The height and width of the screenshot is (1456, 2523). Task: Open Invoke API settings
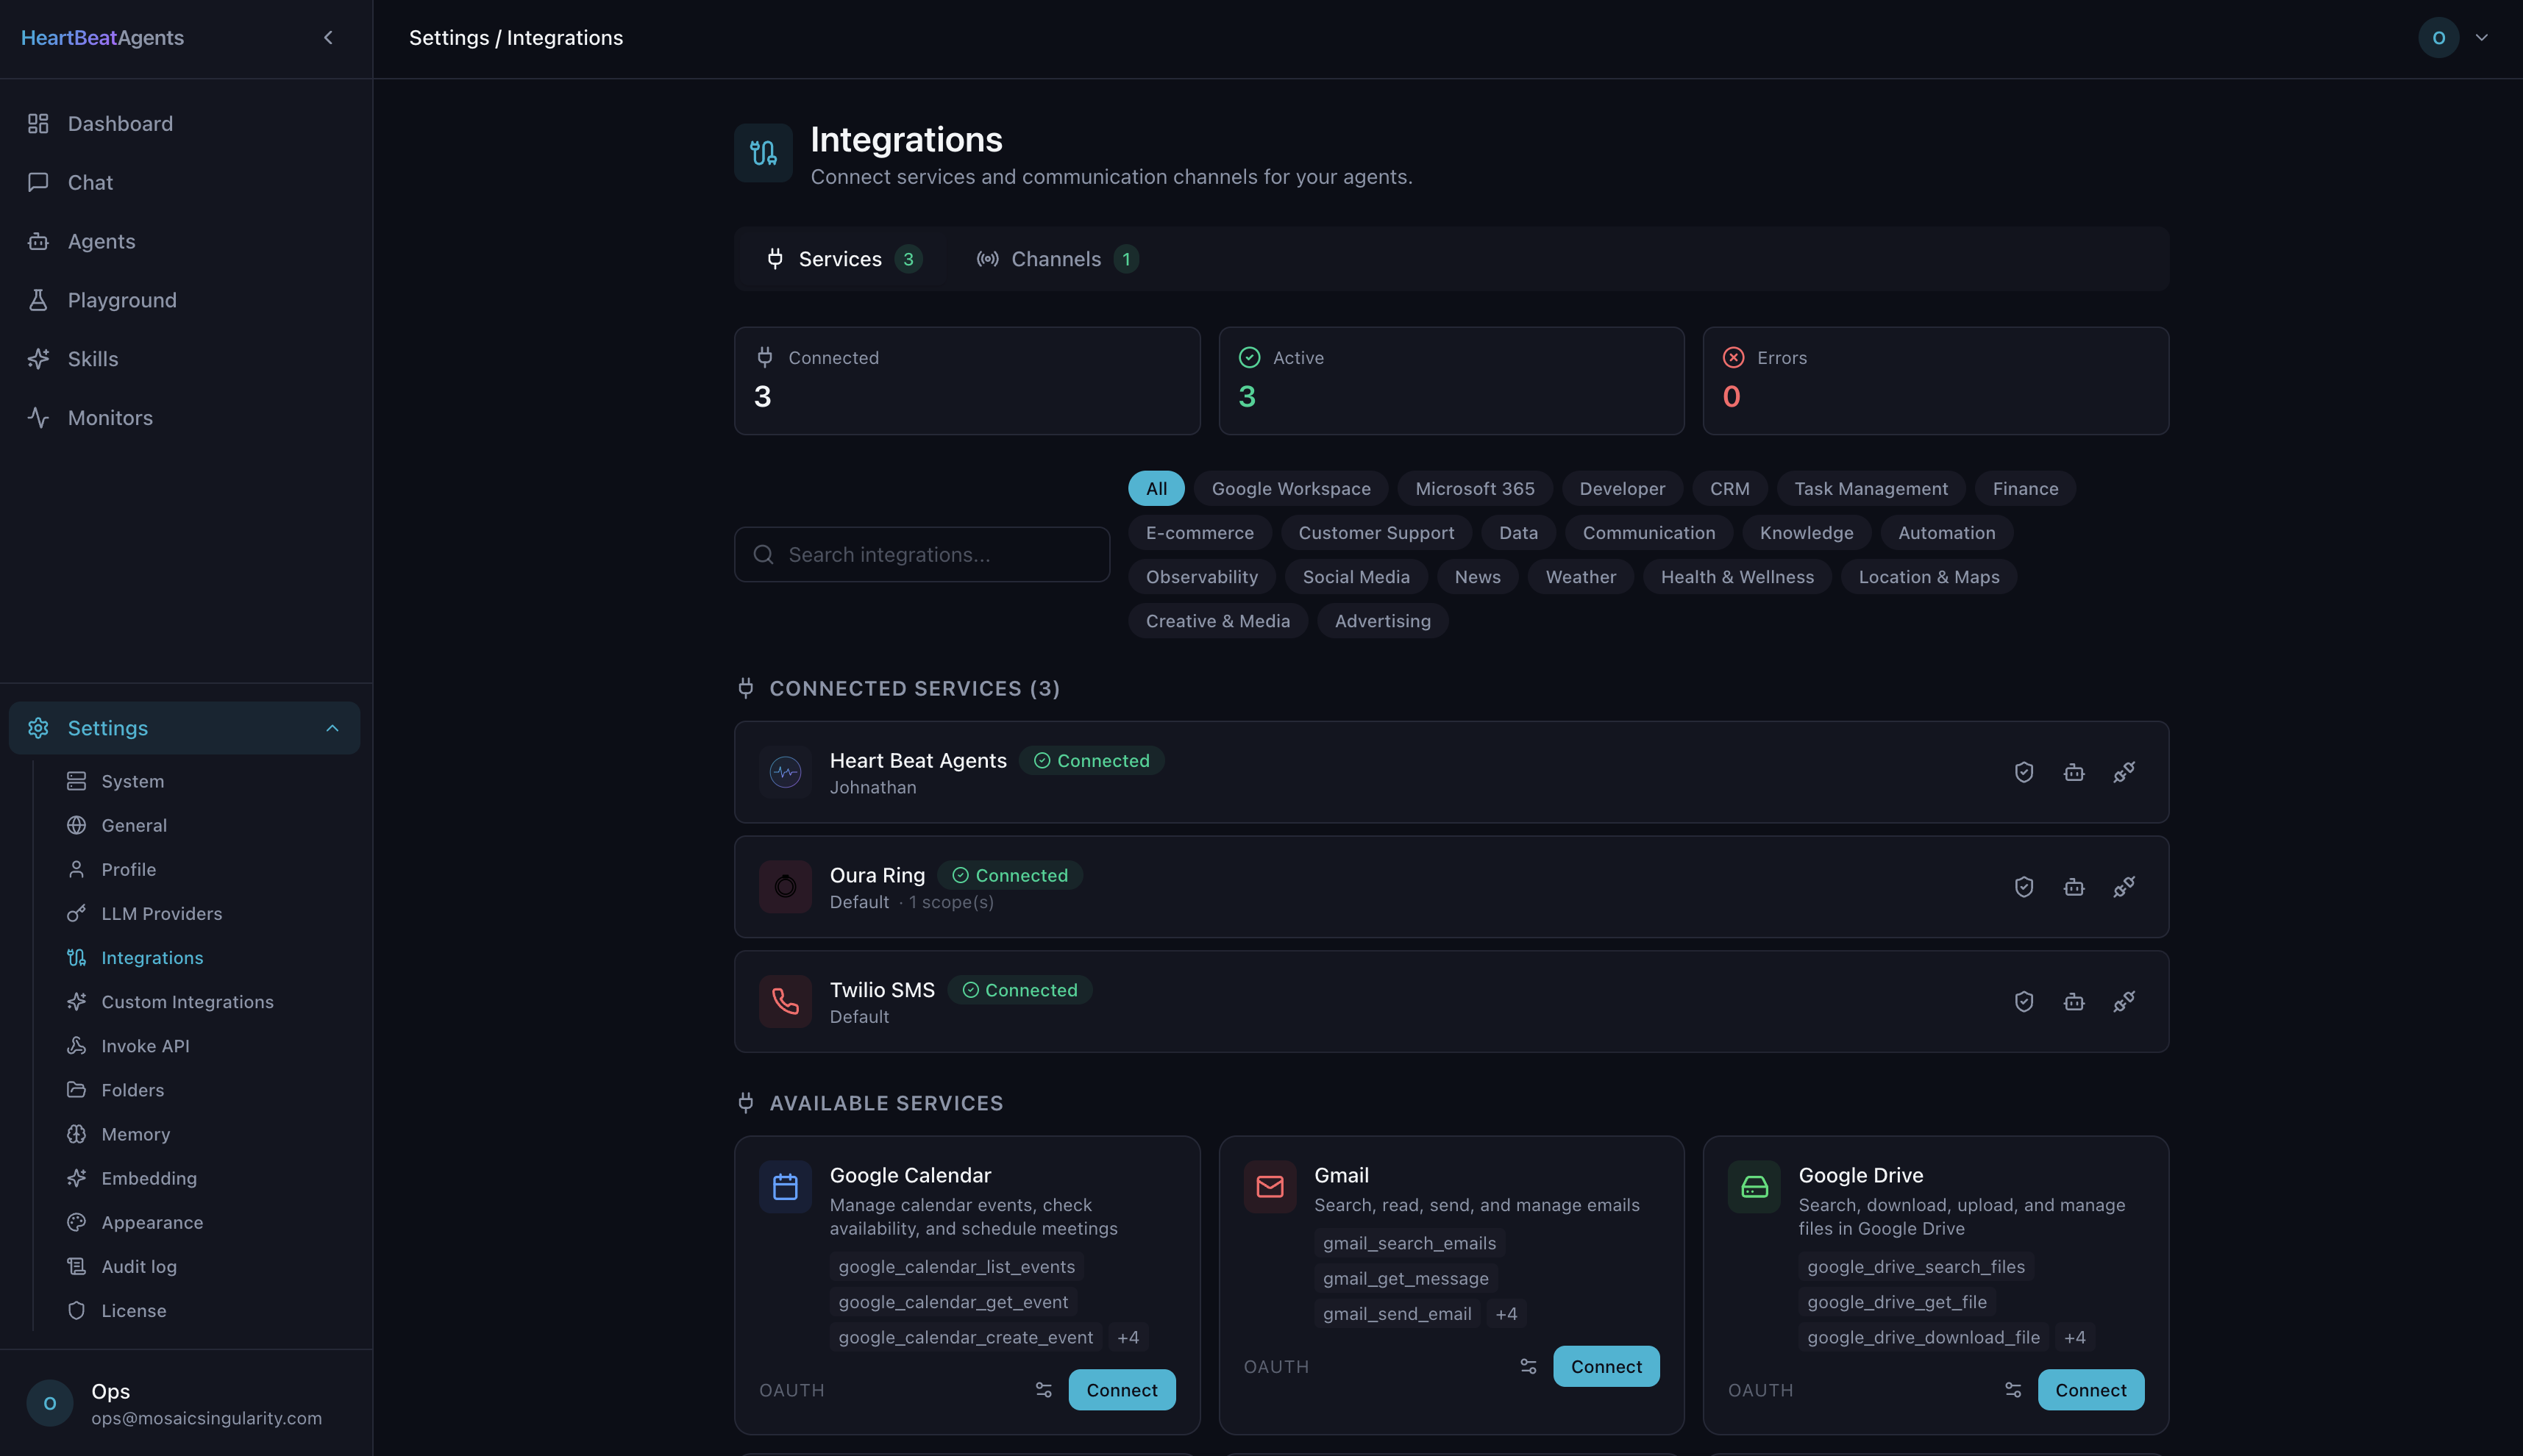205,1046
